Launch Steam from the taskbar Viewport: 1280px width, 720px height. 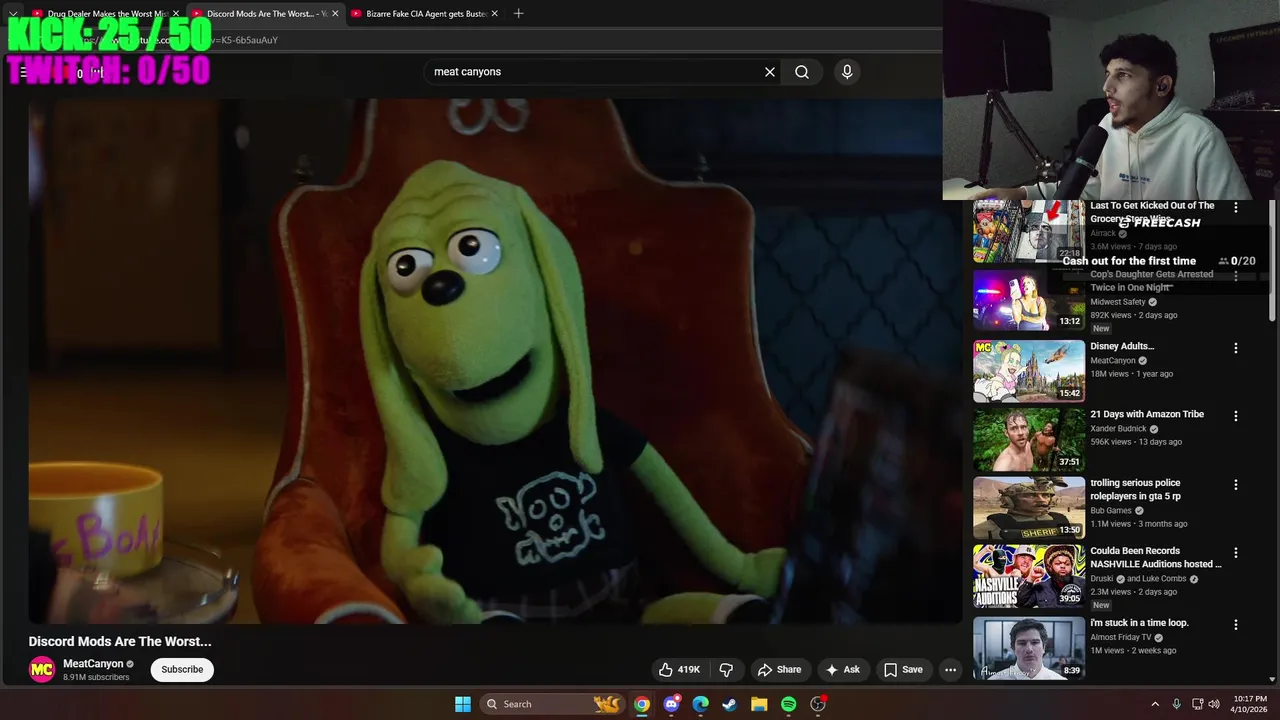(x=730, y=704)
